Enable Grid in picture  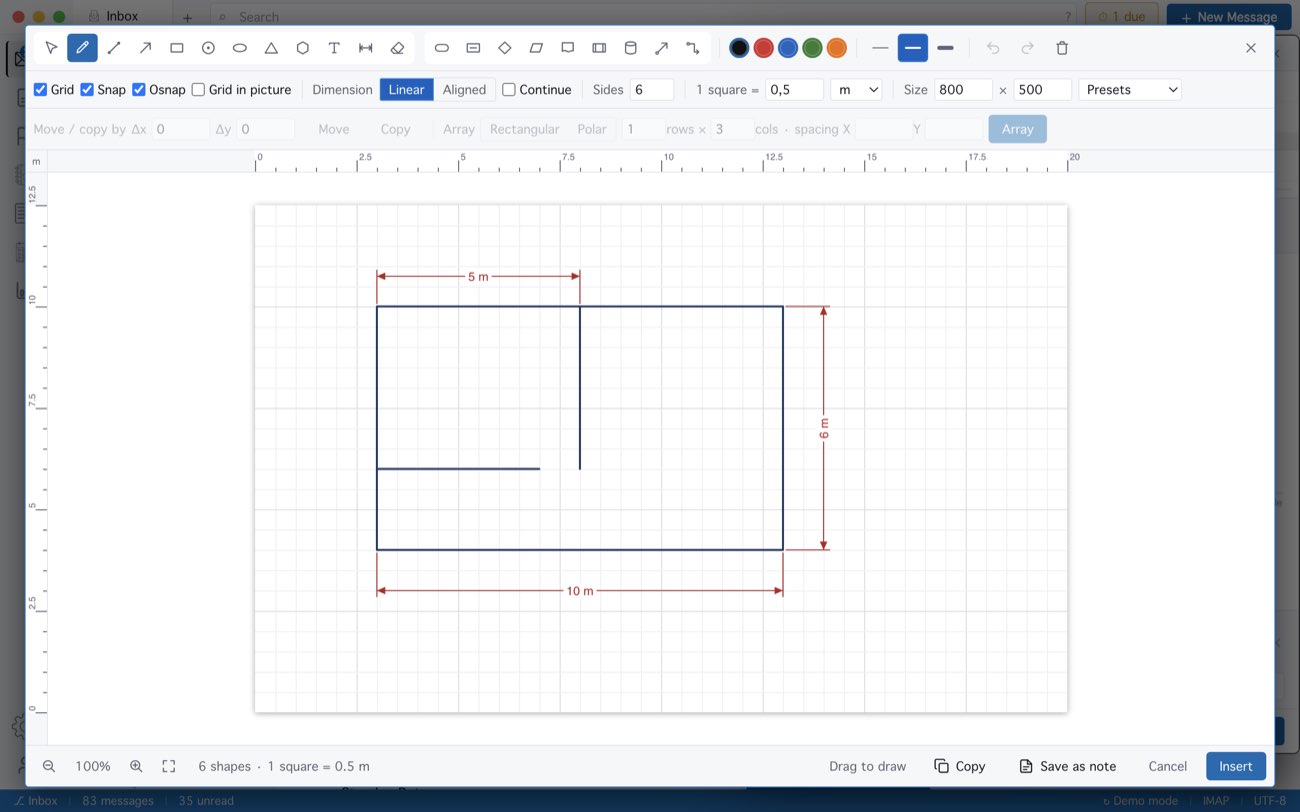(198, 90)
